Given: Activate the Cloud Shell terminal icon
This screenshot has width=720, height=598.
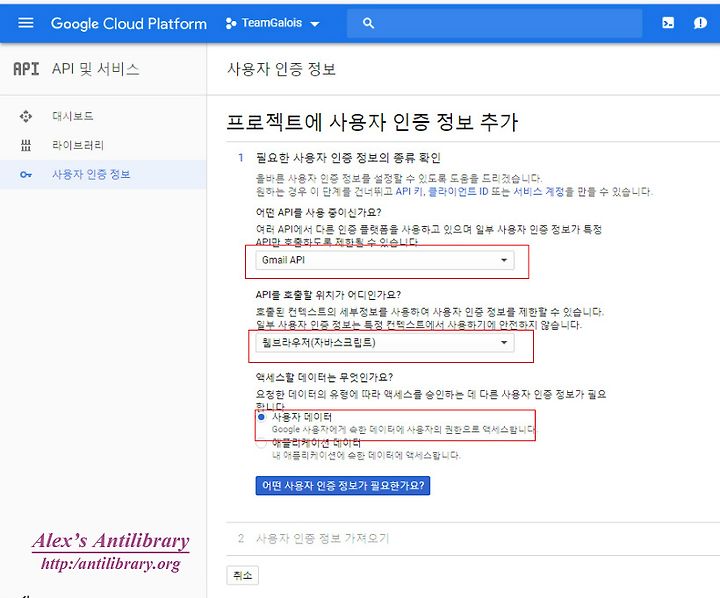Looking at the screenshot, I should coord(668,23).
